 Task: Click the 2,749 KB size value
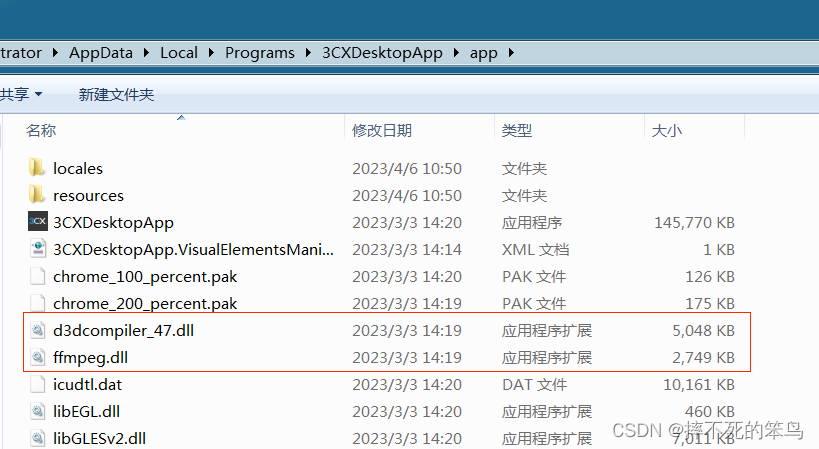[x=704, y=358]
